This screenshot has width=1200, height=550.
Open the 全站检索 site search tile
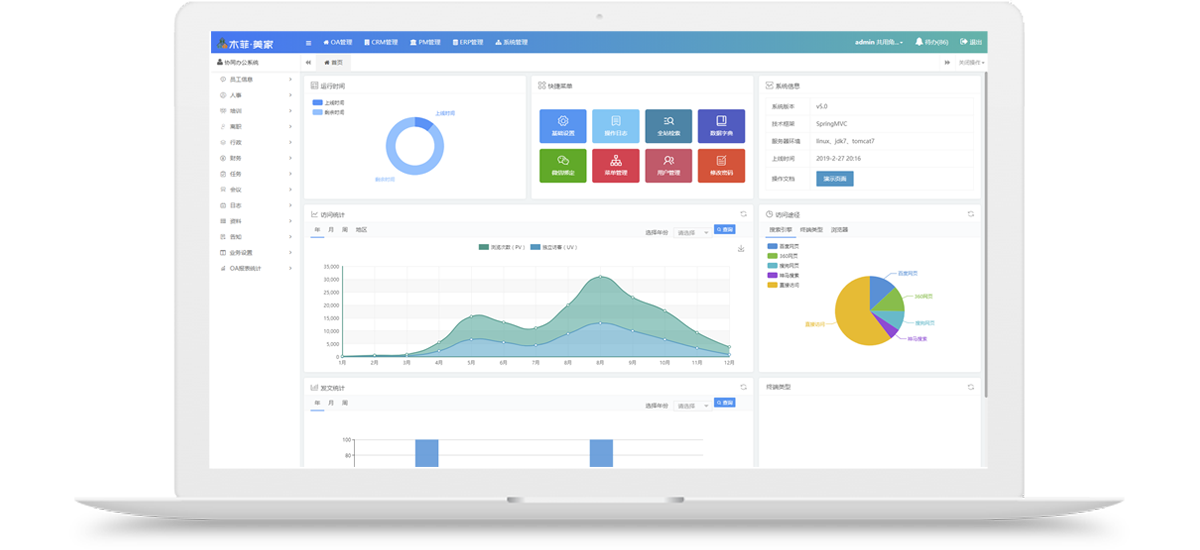(x=668, y=125)
